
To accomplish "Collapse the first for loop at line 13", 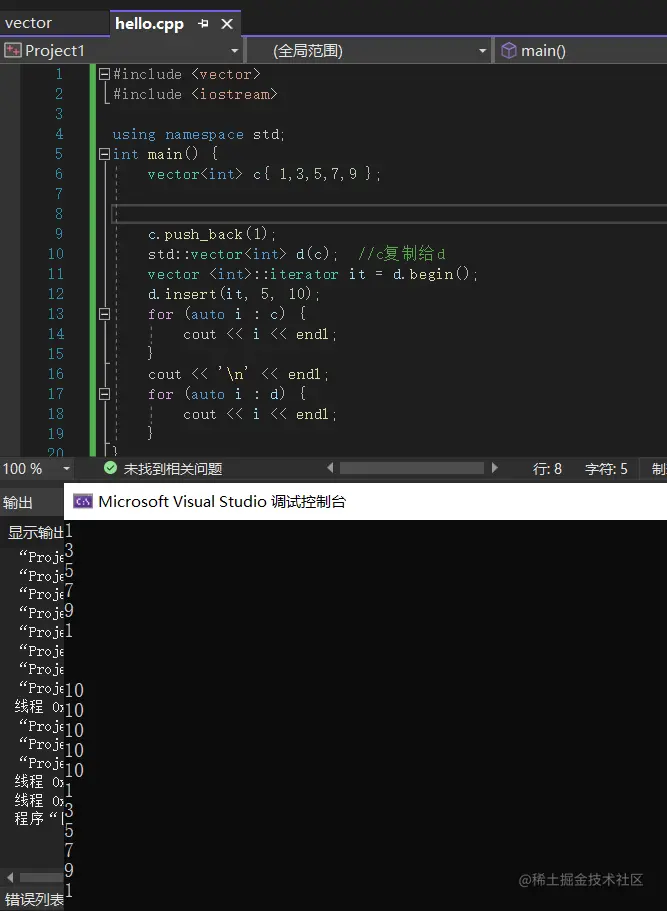I will click(x=105, y=314).
